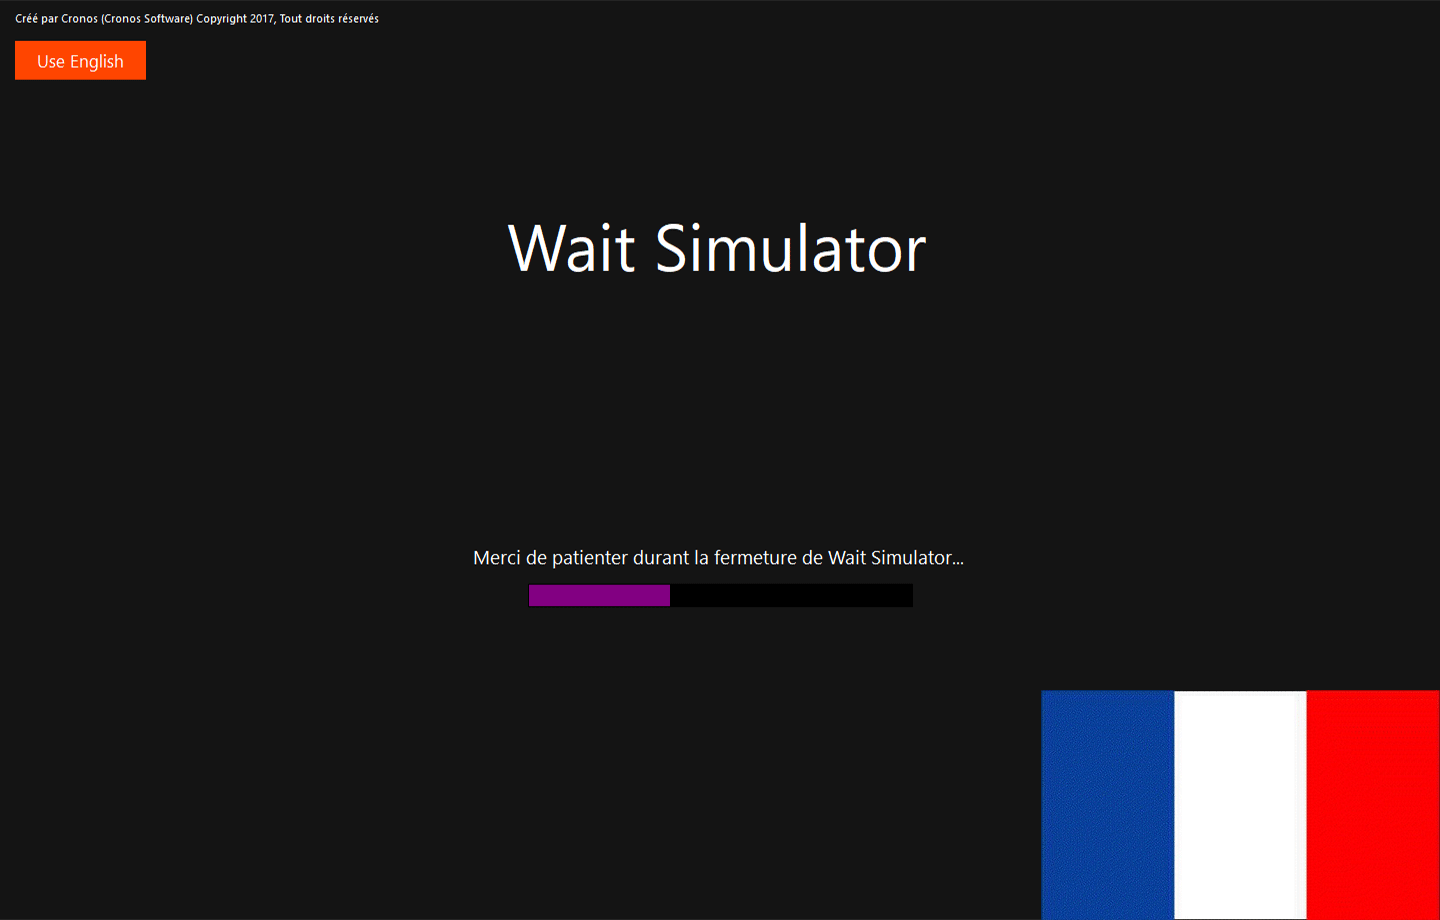Switch language with the Use English button
This screenshot has height=920, width=1440.
coord(80,61)
